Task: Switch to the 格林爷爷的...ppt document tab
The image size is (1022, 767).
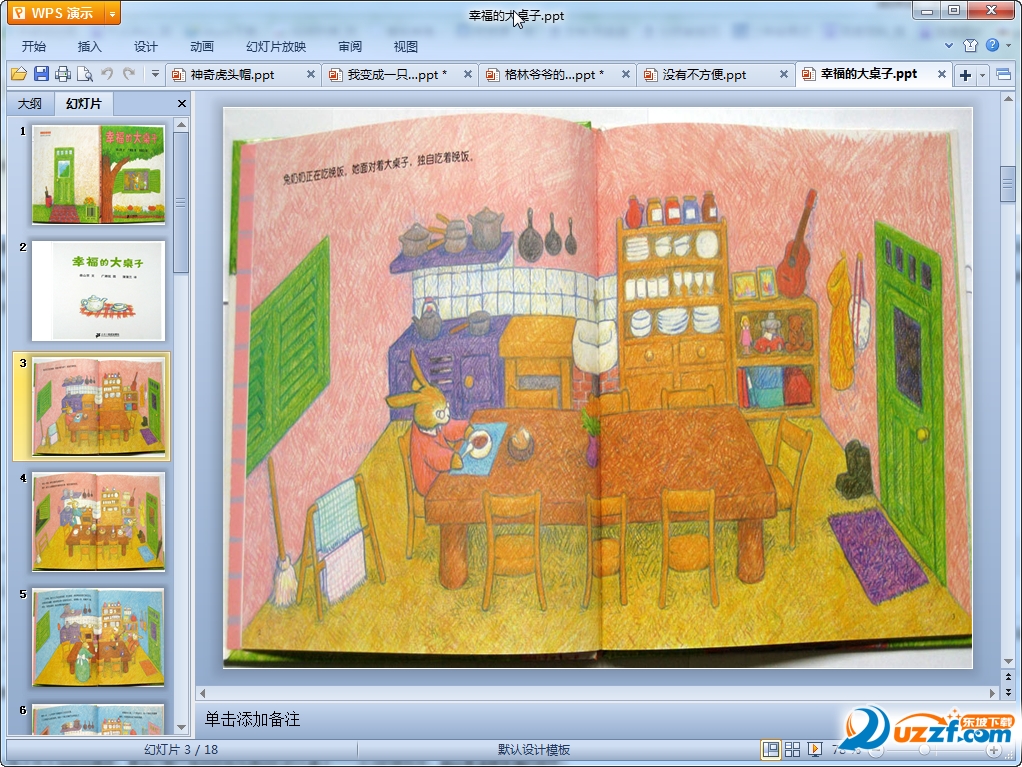Action: coord(554,75)
